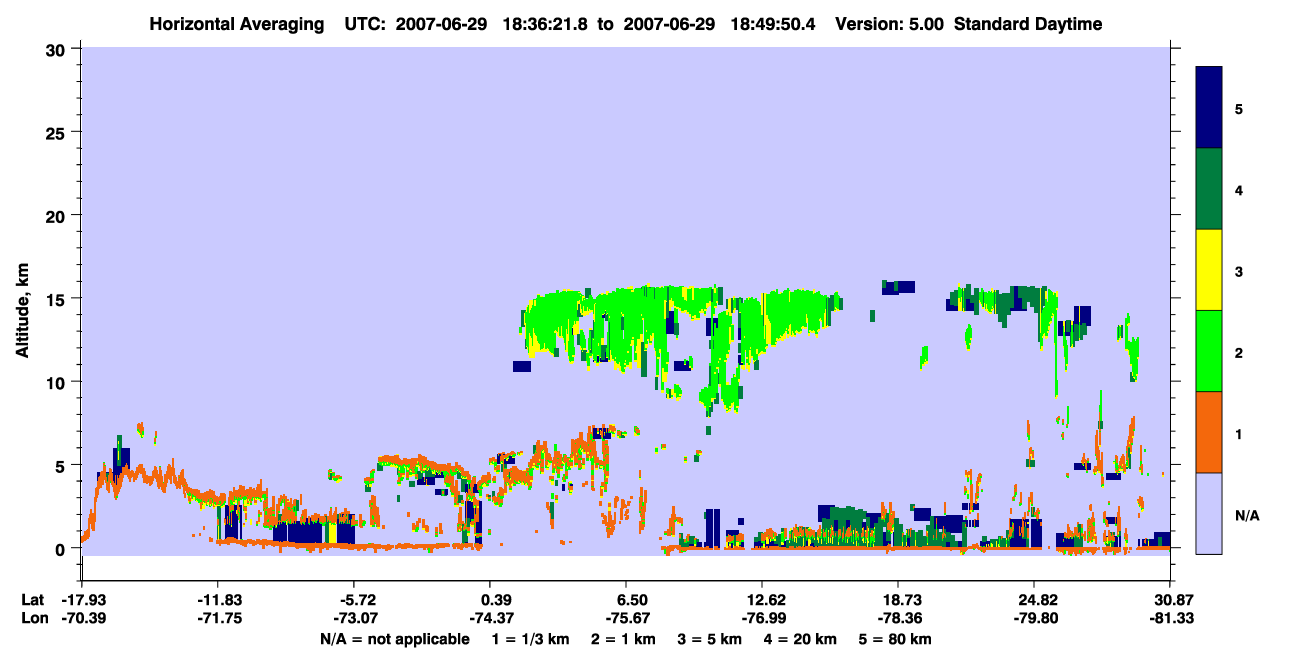The height and width of the screenshot is (667, 1300).
Task: Click longitude value -75.67
Action: 626,618
